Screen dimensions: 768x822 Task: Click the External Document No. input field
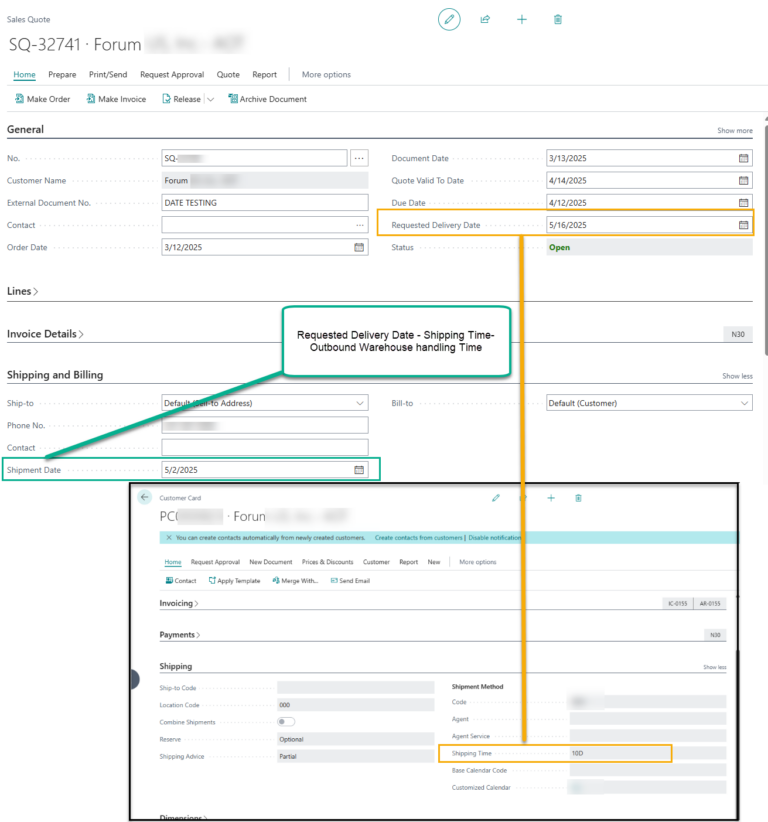264,203
